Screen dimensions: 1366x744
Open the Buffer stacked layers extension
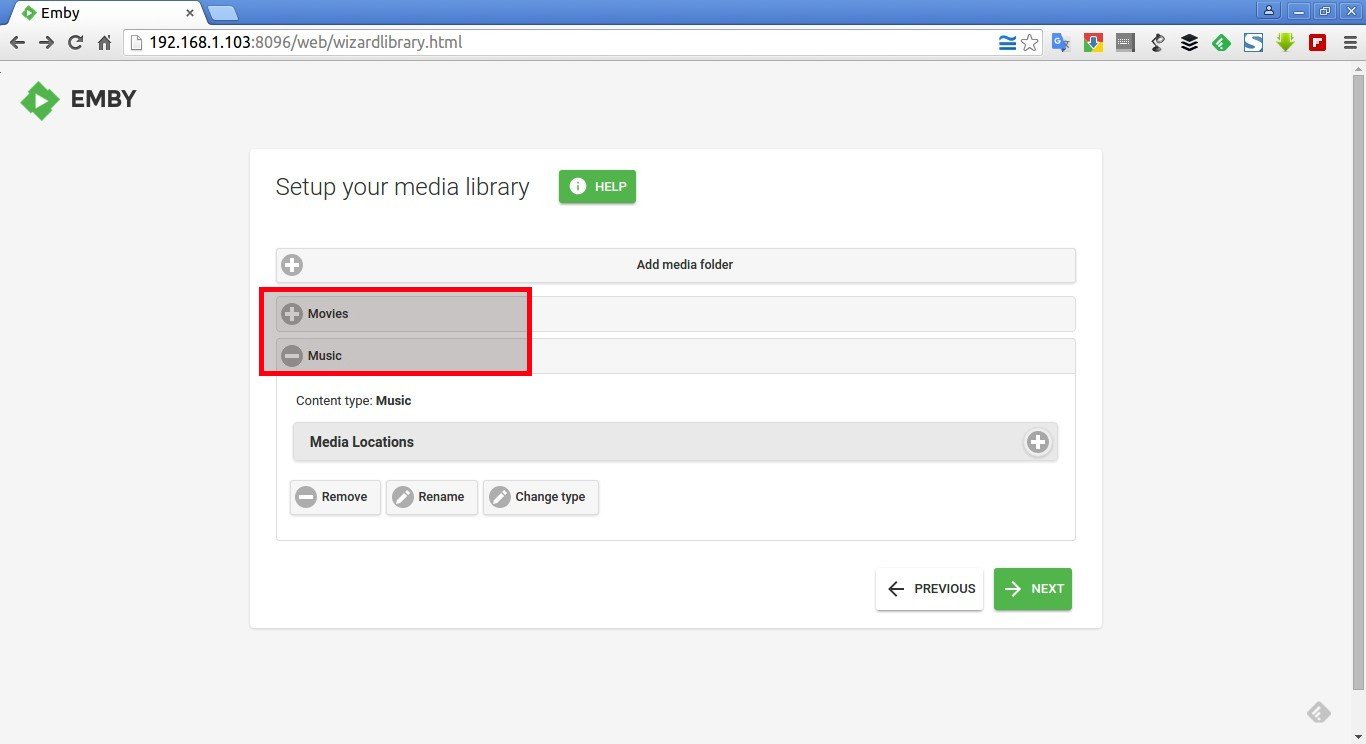1189,43
